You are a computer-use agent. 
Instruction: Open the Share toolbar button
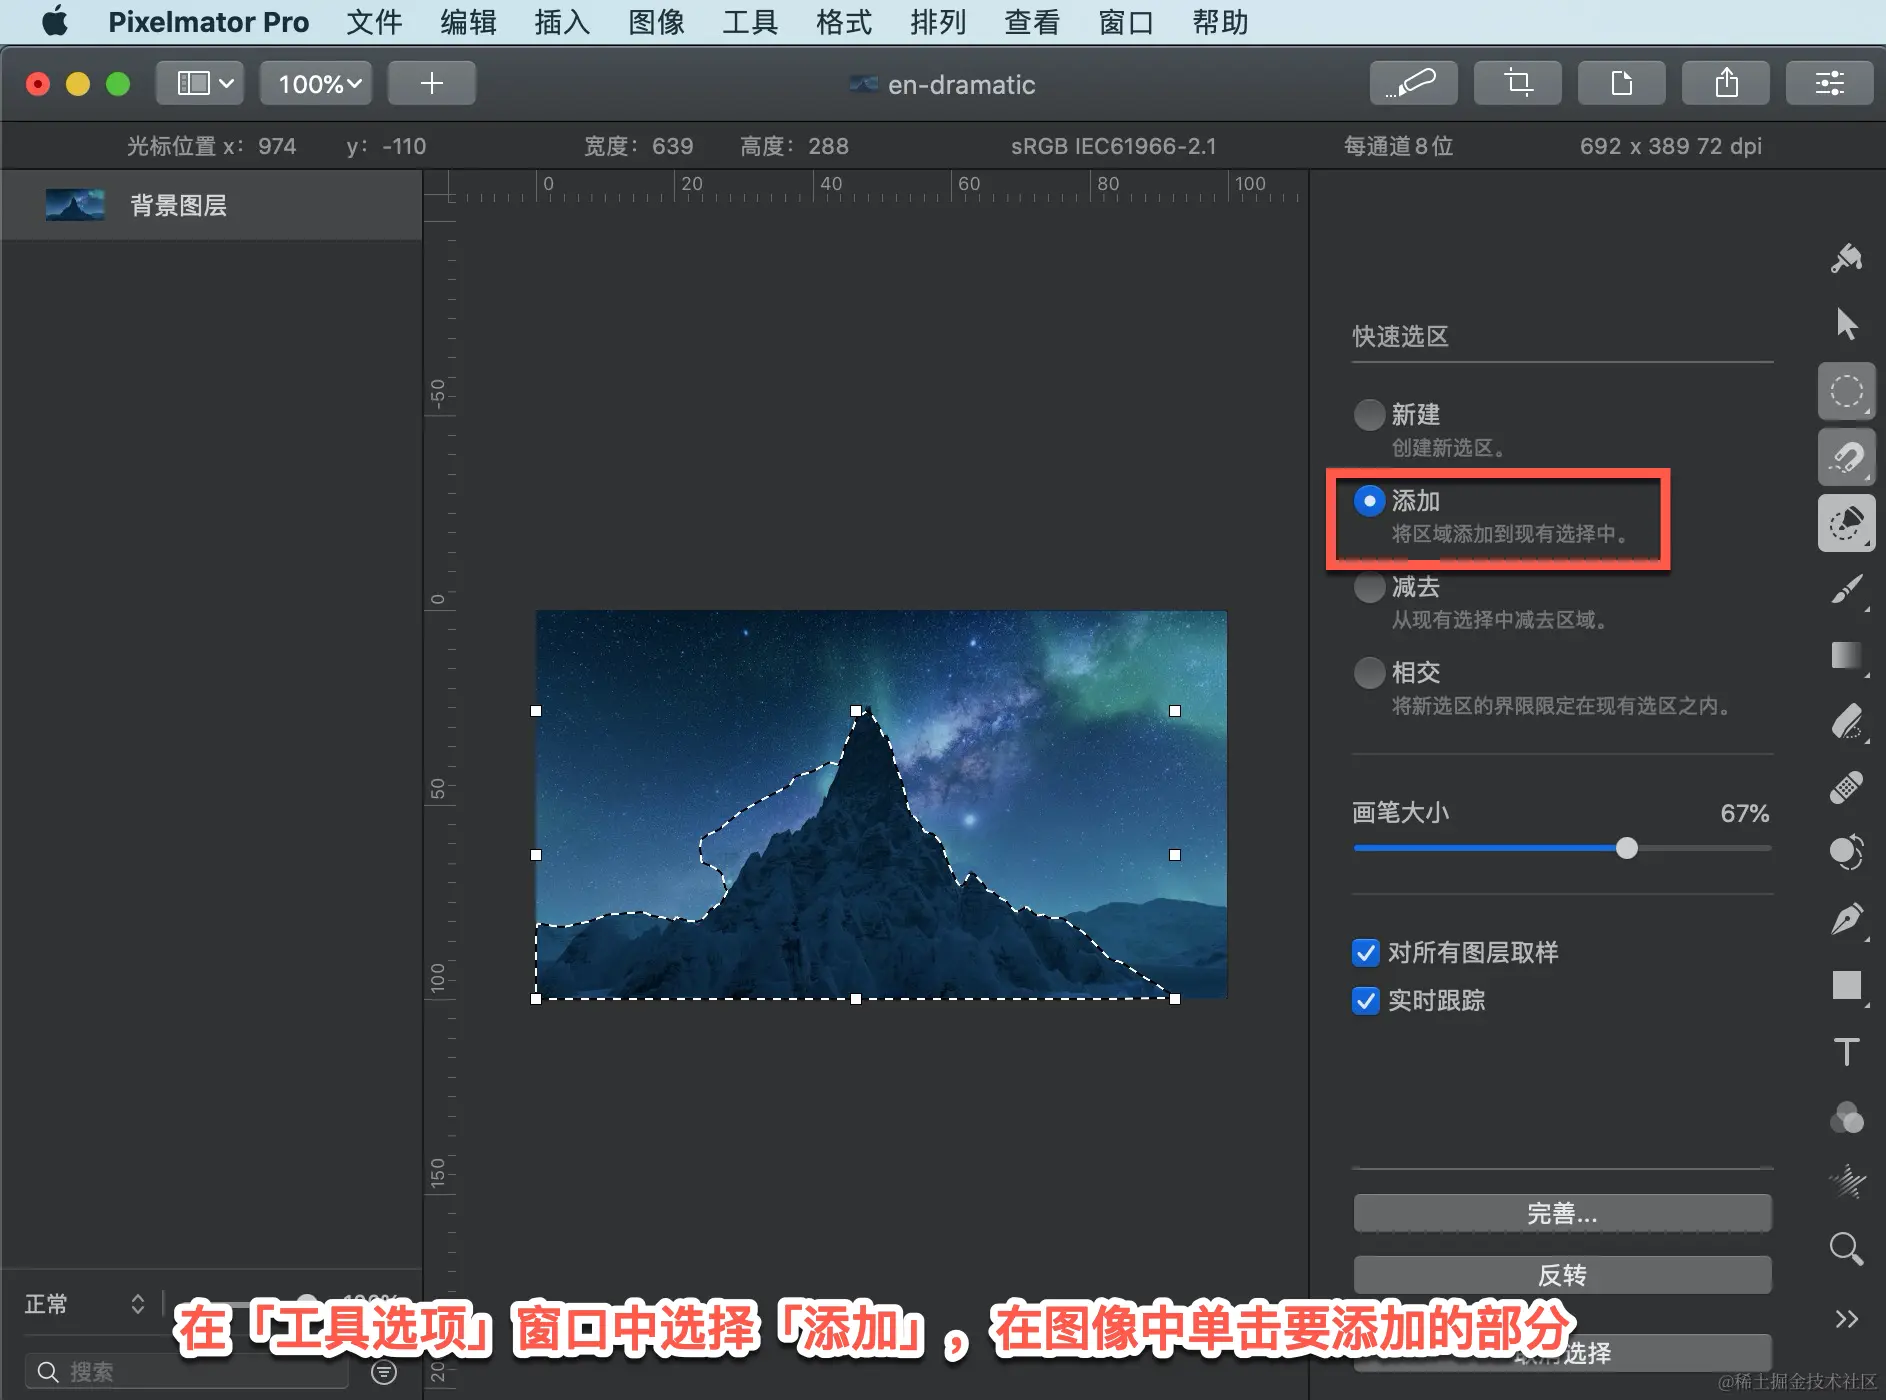(1726, 82)
